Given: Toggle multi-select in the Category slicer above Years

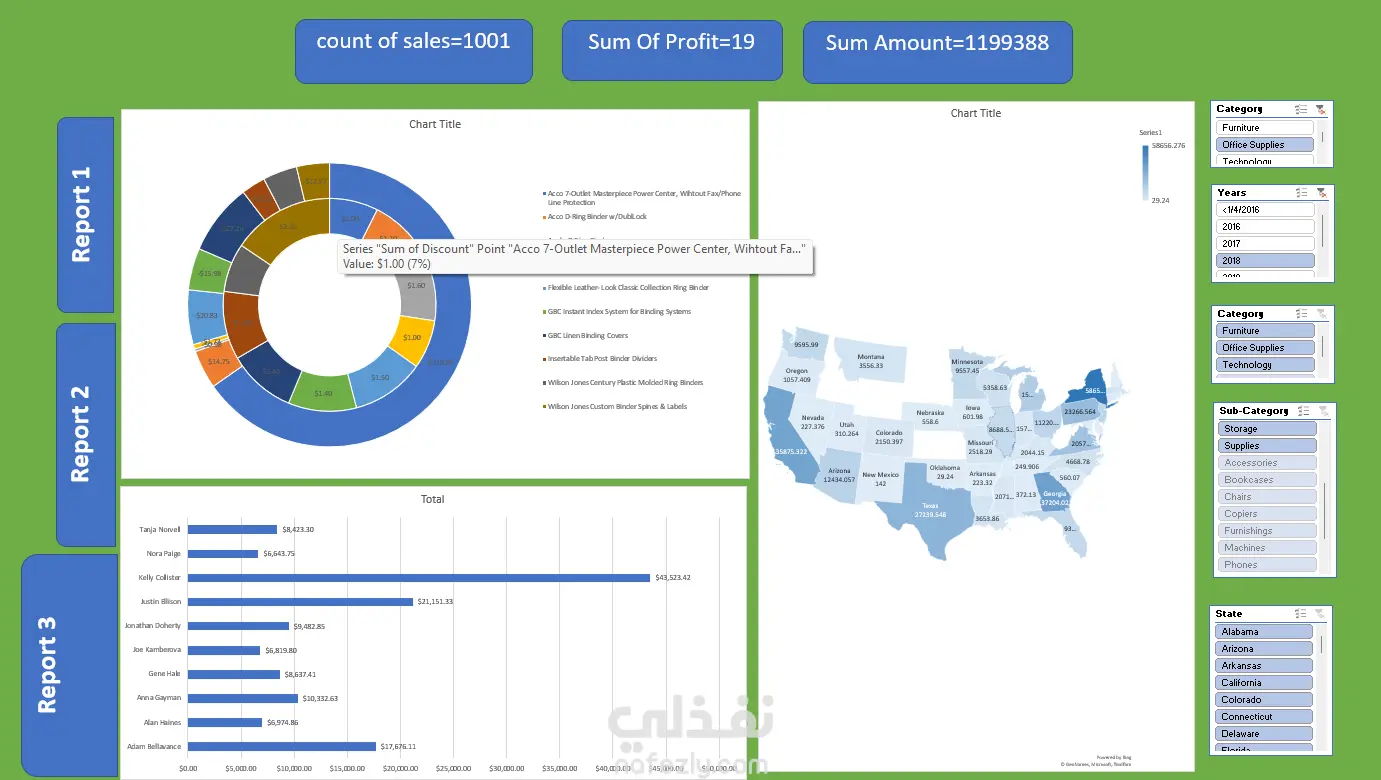Looking at the screenshot, I should pos(1301,110).
